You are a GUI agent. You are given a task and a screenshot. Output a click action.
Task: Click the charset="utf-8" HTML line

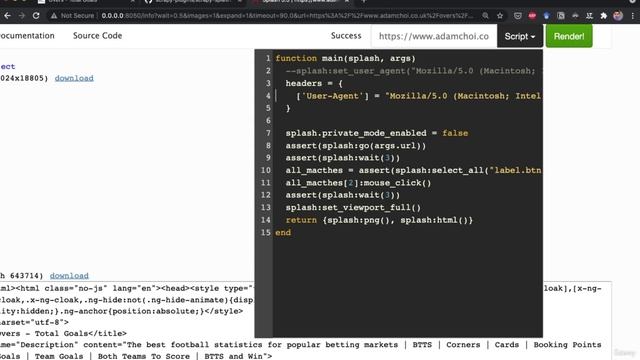click(x=34, y=322)
